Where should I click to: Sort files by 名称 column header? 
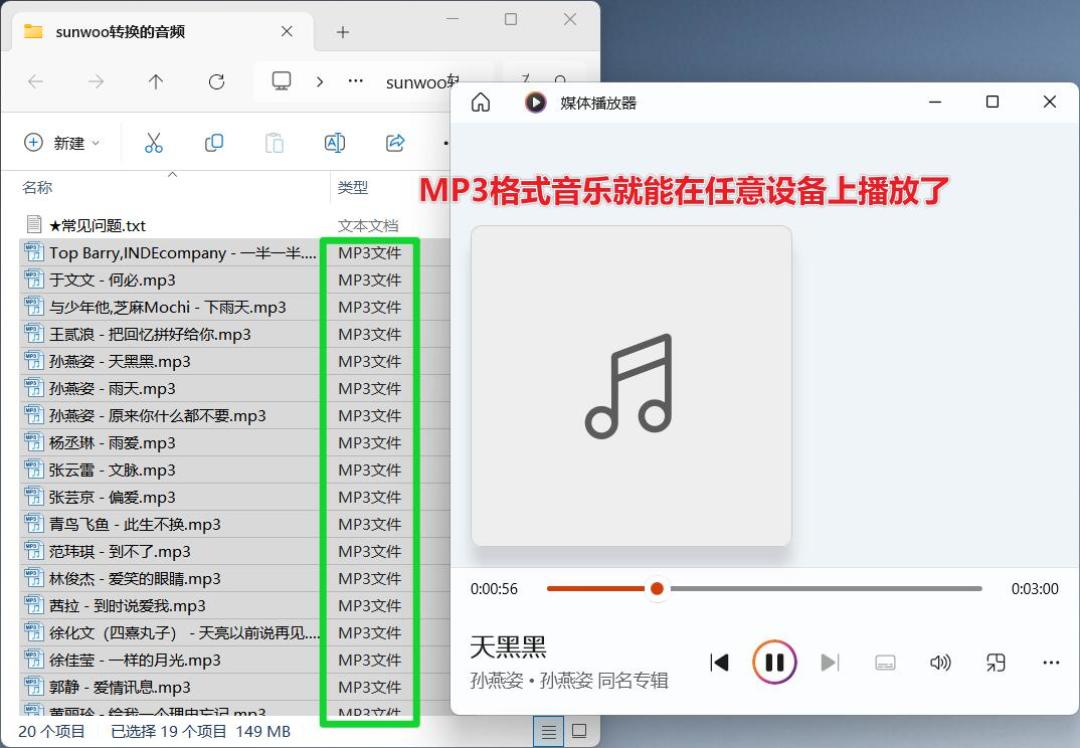[37, 187]
